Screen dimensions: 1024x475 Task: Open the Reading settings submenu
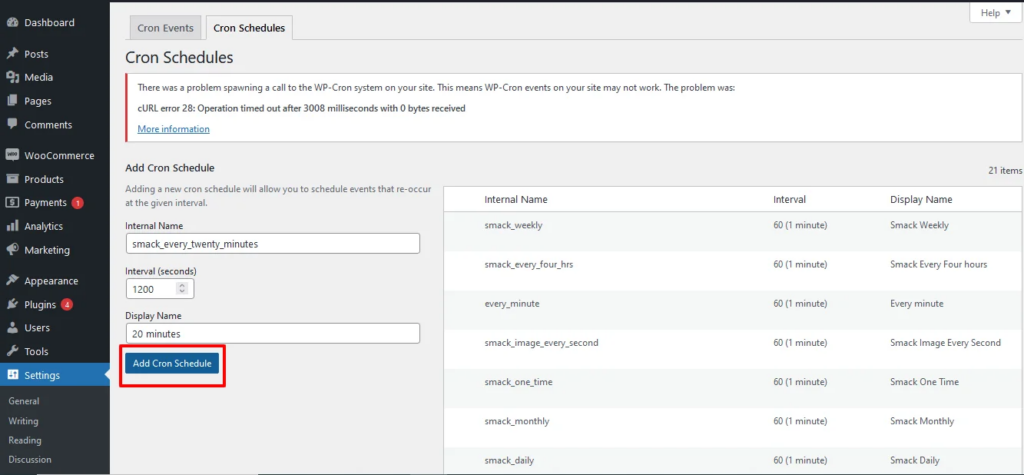25,440
